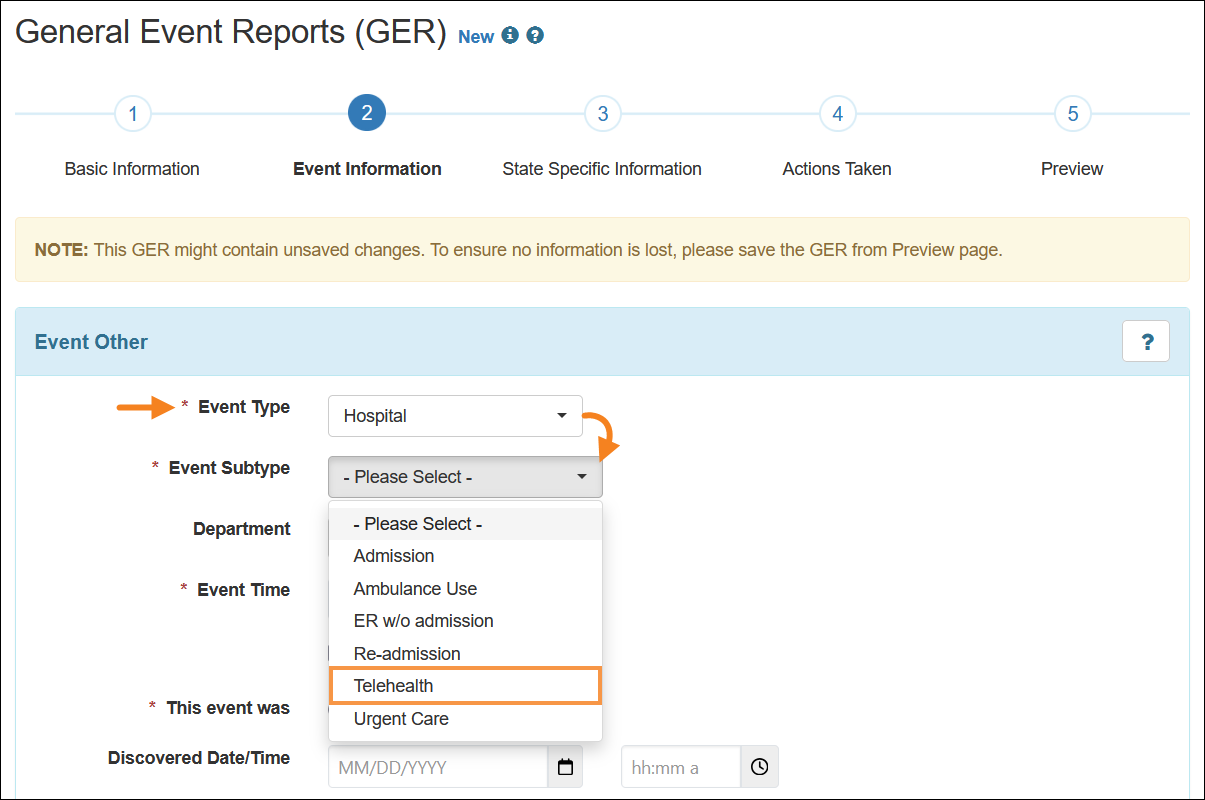
Task: Open the help question mark icon beside the title
Action: [535, 36]
